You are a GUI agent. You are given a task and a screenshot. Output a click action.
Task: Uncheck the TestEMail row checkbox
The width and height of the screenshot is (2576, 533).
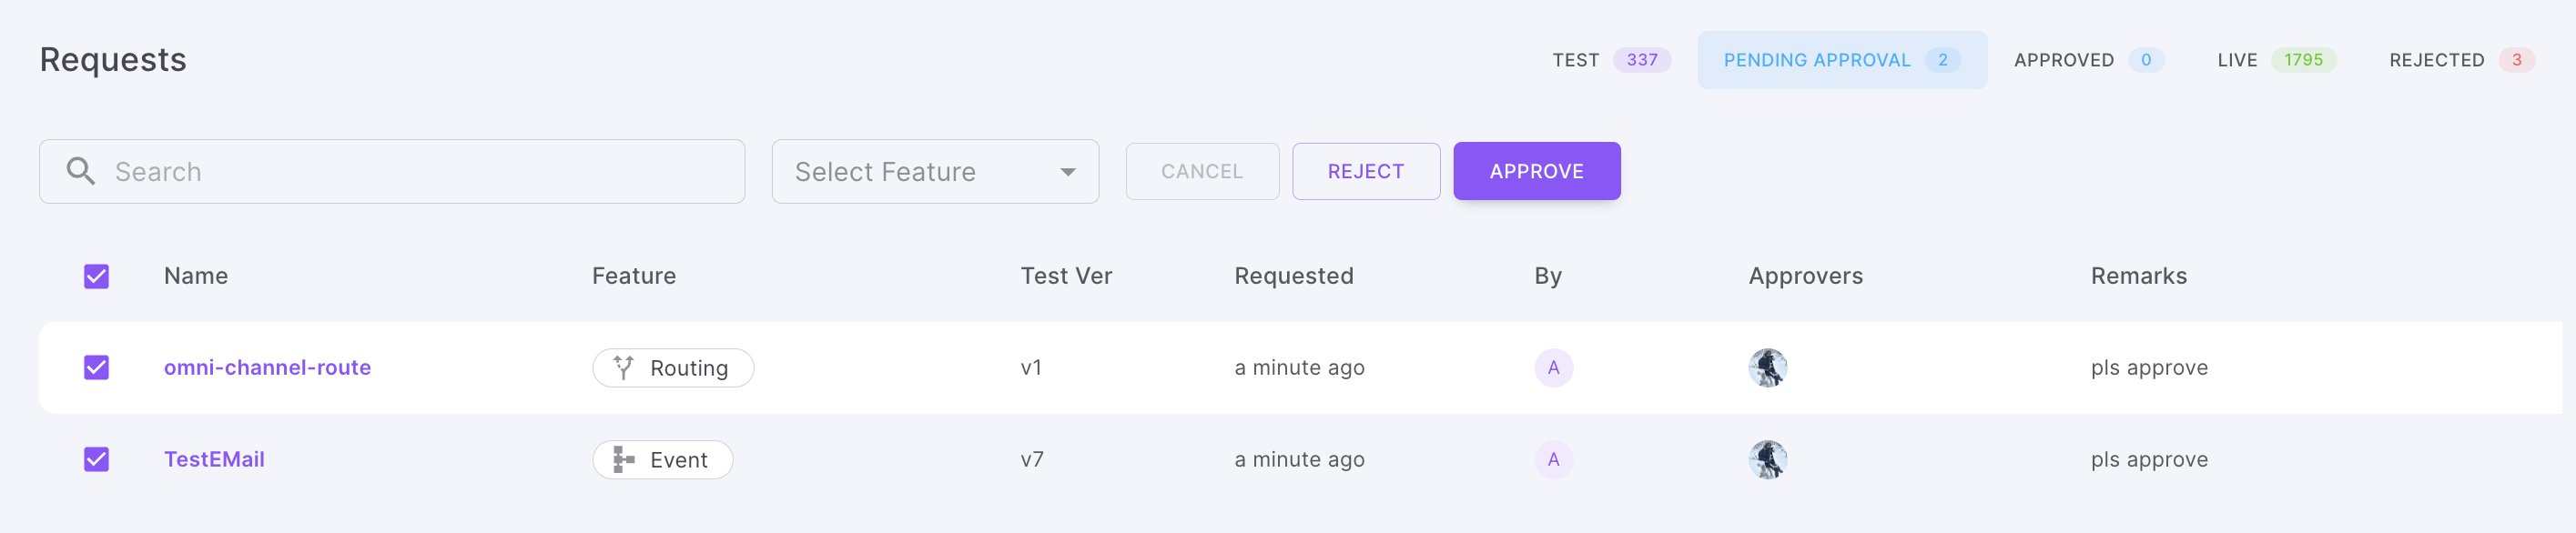point(96,460)
